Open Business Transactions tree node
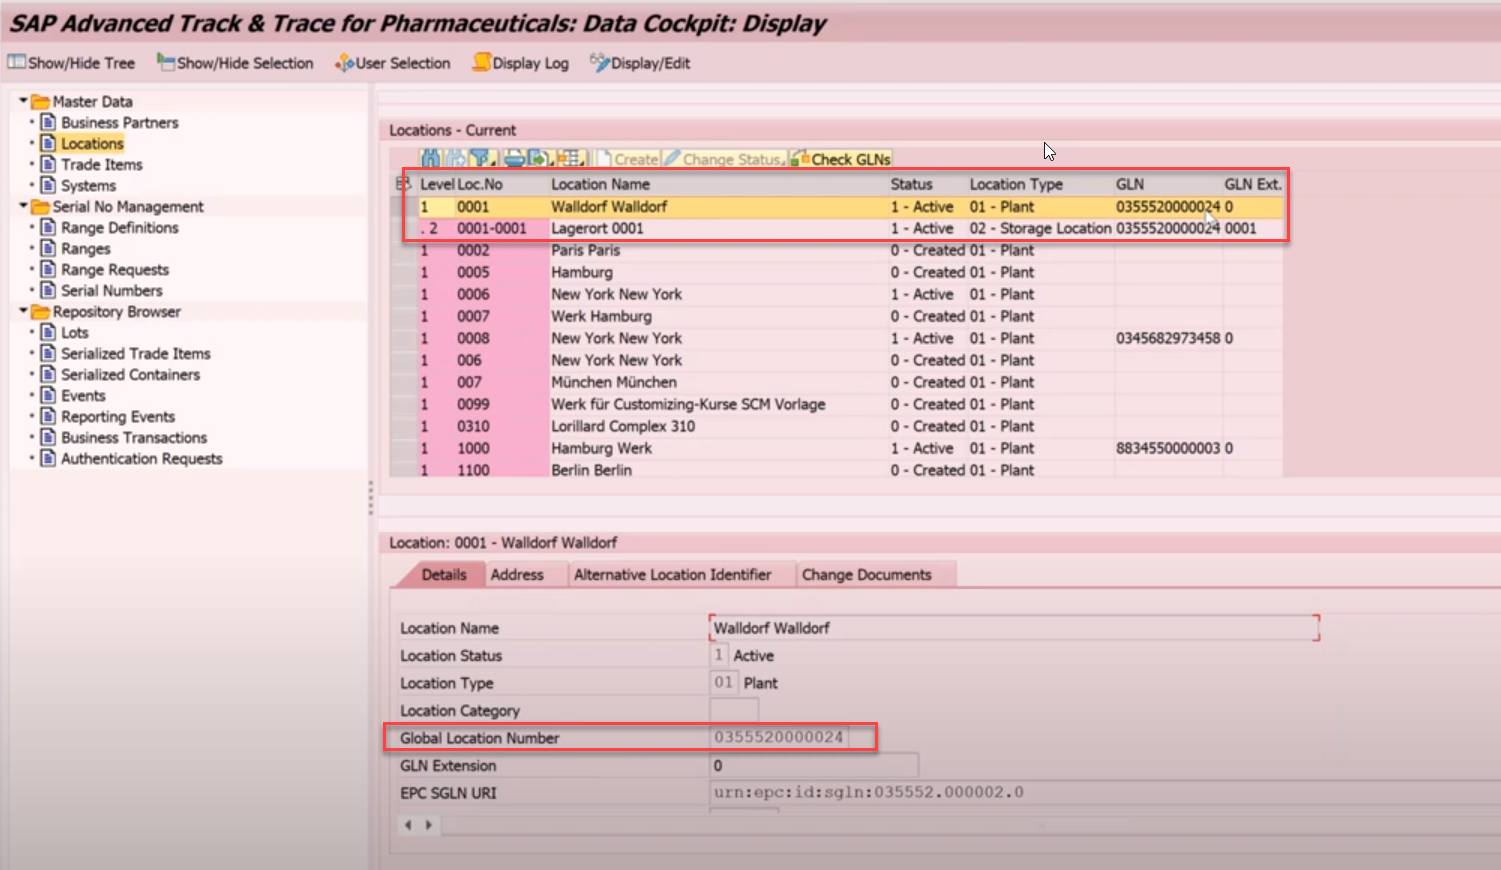 pyautogui.click(x=133, y=437)
